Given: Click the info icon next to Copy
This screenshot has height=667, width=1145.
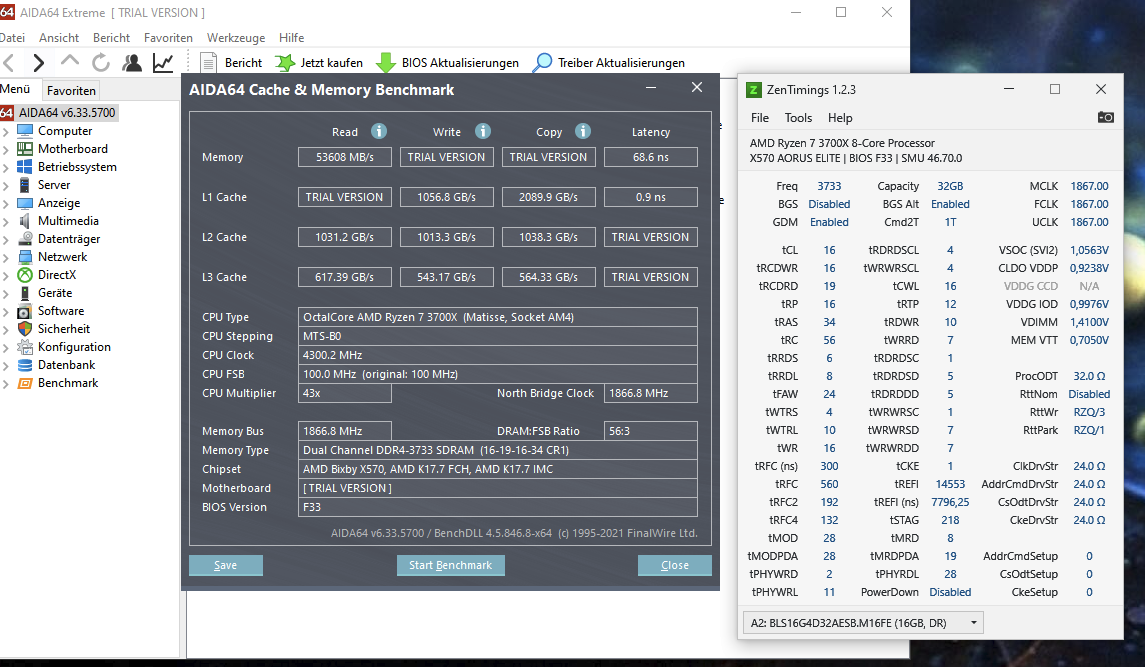Looking at the screenshot, I should tap(583, 131).
